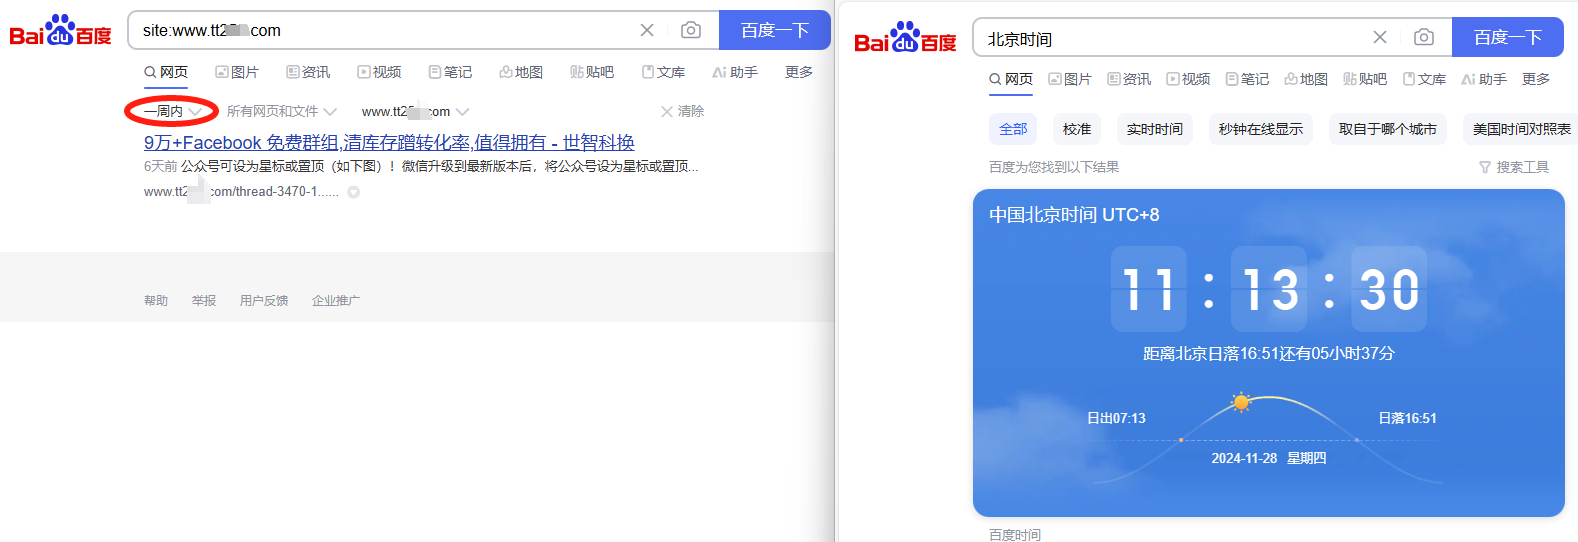Select 贴吧 tab in left window
Viewport: 1578px width, 542px height.
(x=592, y=72)
